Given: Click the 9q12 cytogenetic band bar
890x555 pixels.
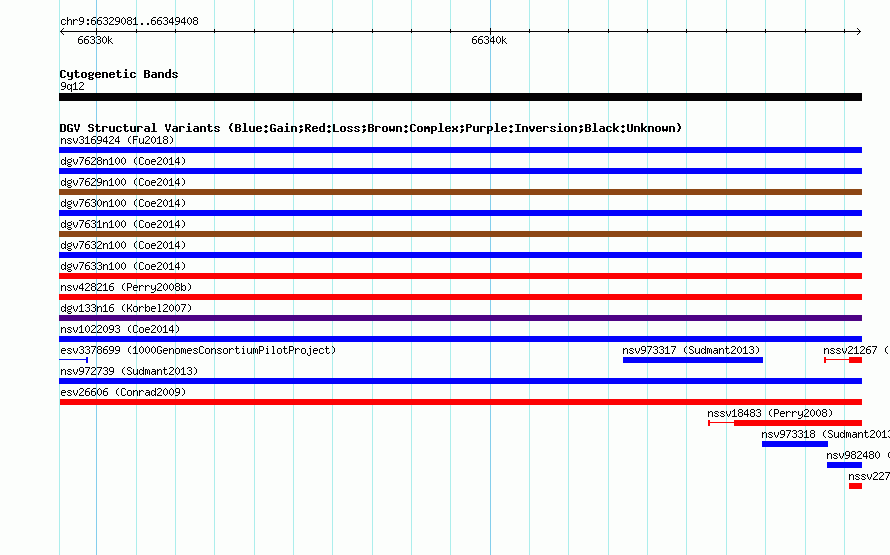Looking at the screenshot, I should point(460,97).
